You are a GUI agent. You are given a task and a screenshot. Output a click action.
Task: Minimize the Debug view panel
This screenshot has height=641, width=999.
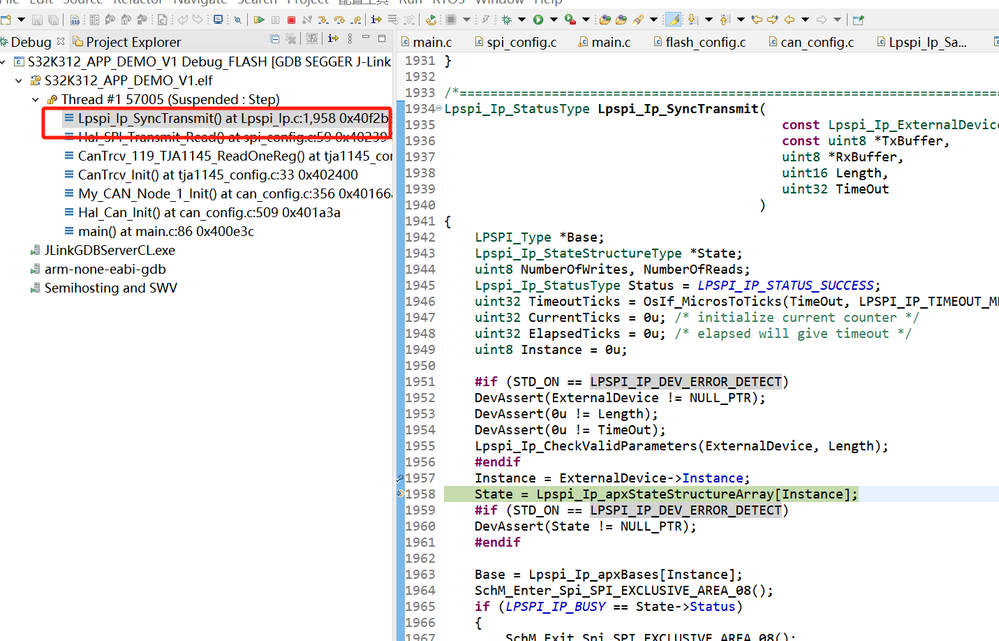click(366, 38)
